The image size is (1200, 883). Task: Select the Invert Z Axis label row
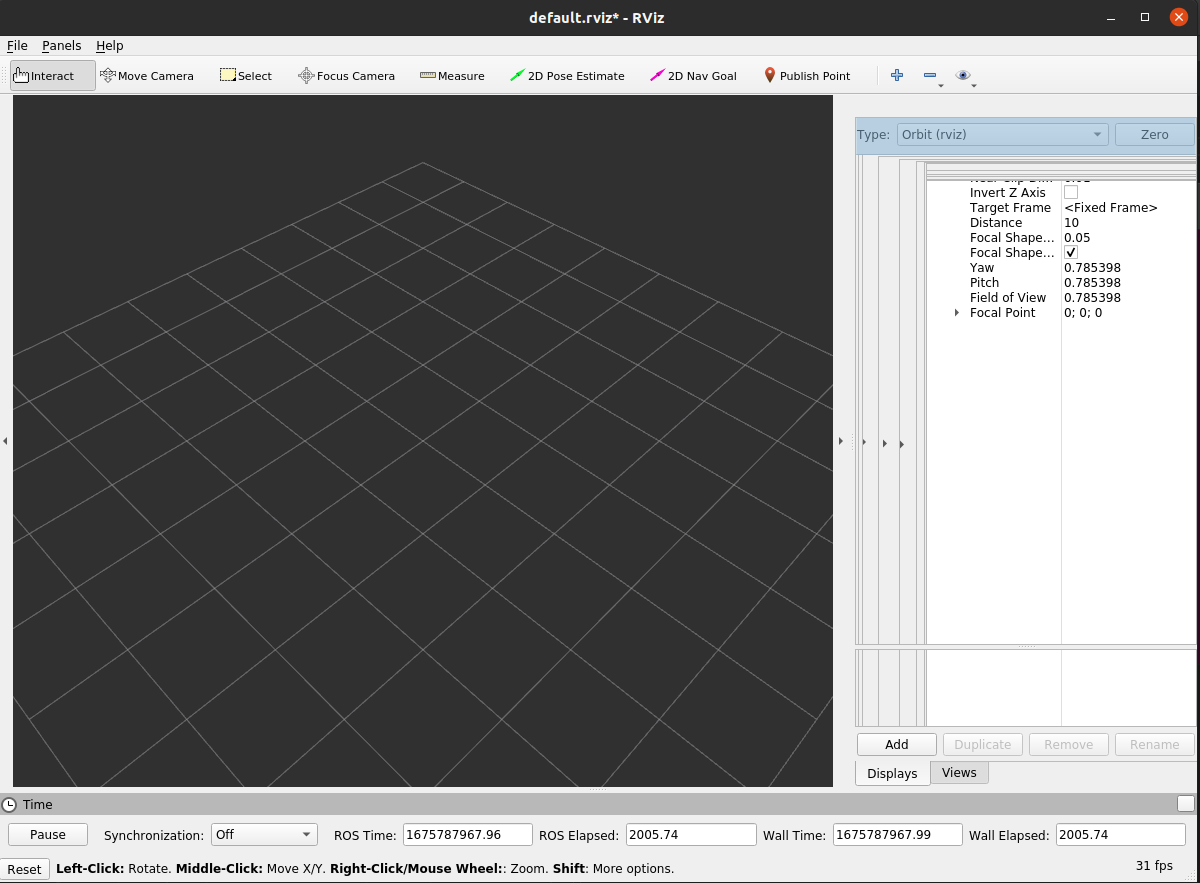coord(1008,193)
